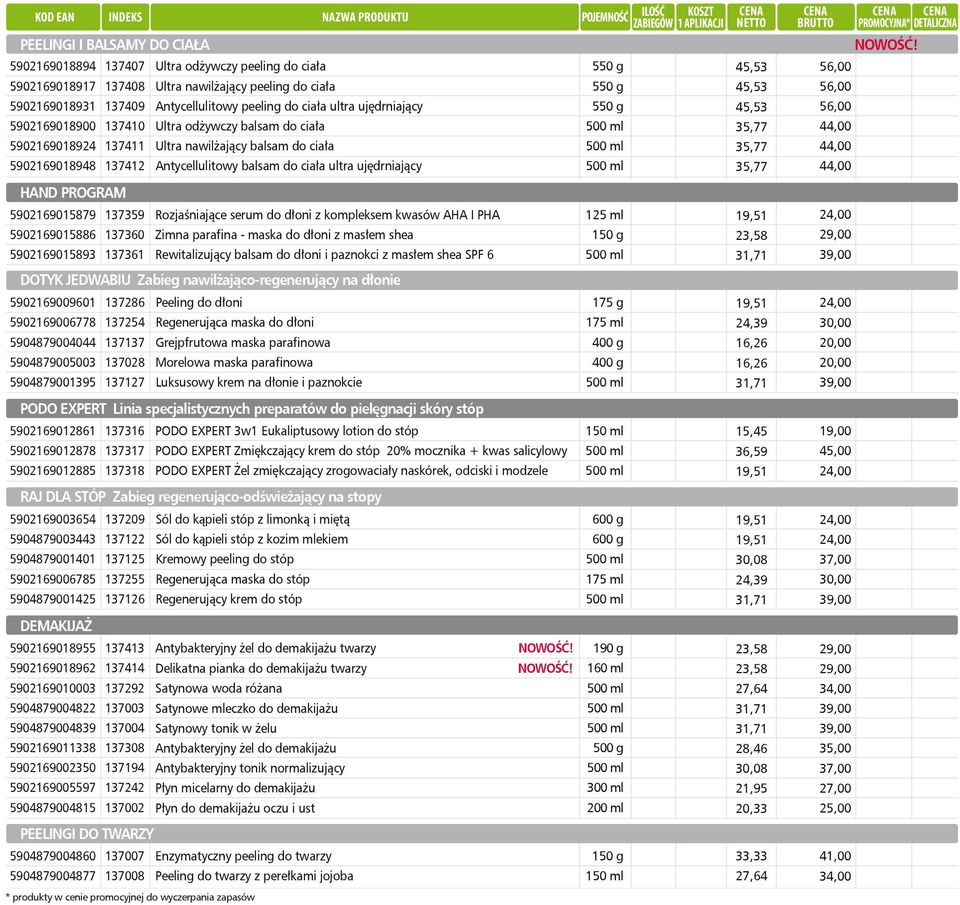Screen dimensions: 960x905
Task: Click product Peeling do dłoni
Action: point(198,302)
